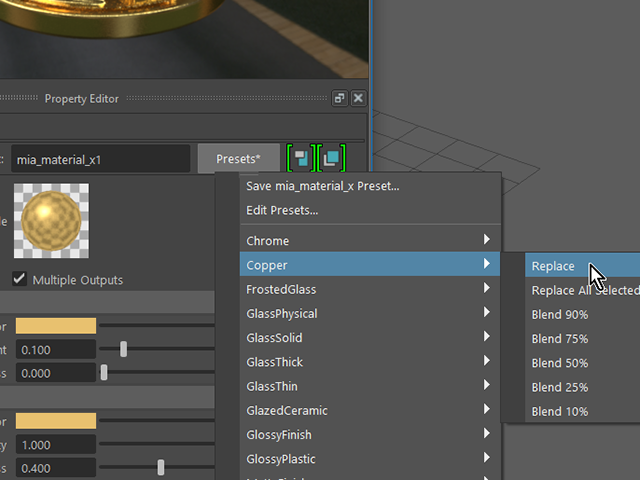This screenshot has height=480, width=640.
Task: Expand the GlazedCeramic preset submenu
Action: [x=370, y=410]
